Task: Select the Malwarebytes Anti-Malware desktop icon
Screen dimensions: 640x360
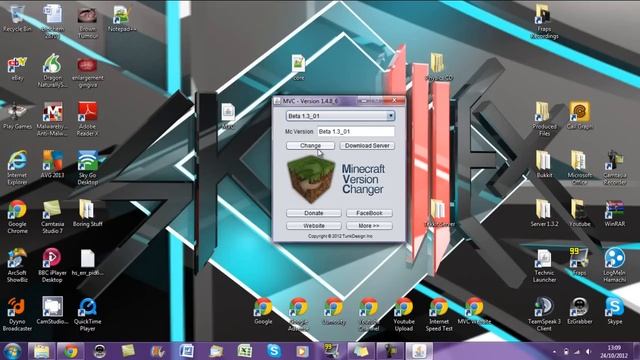Action: (52, 118)
